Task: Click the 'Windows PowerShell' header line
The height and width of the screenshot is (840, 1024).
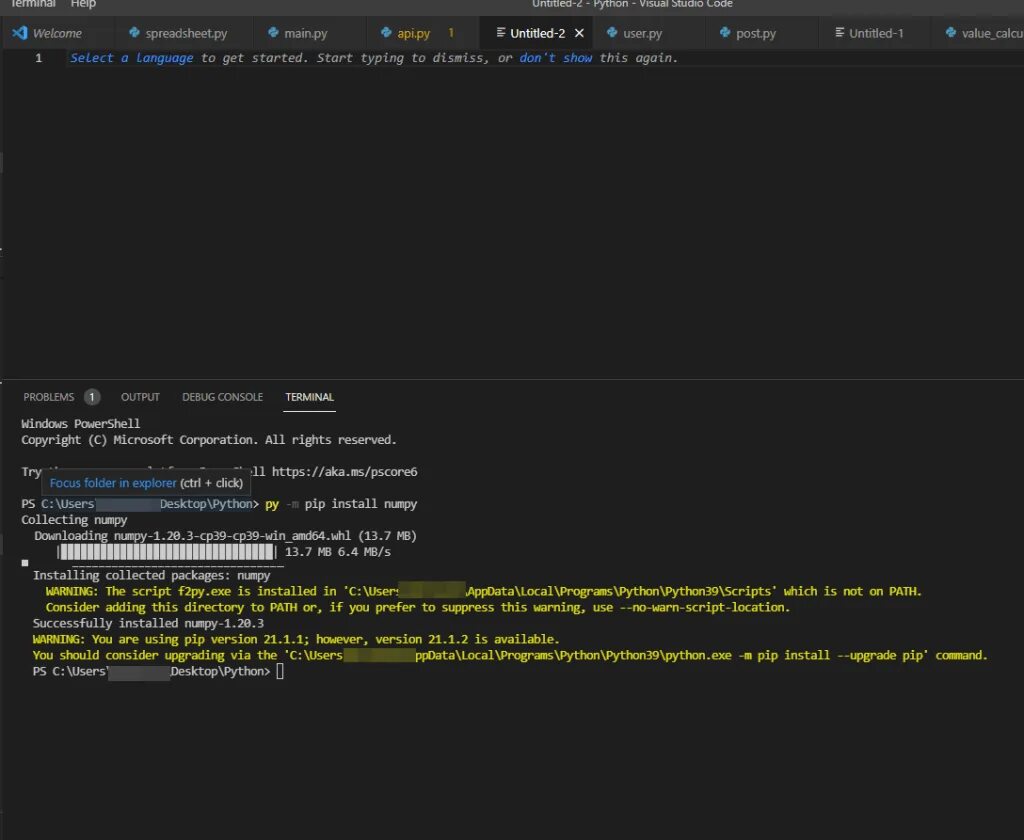Action: point(80,423)
